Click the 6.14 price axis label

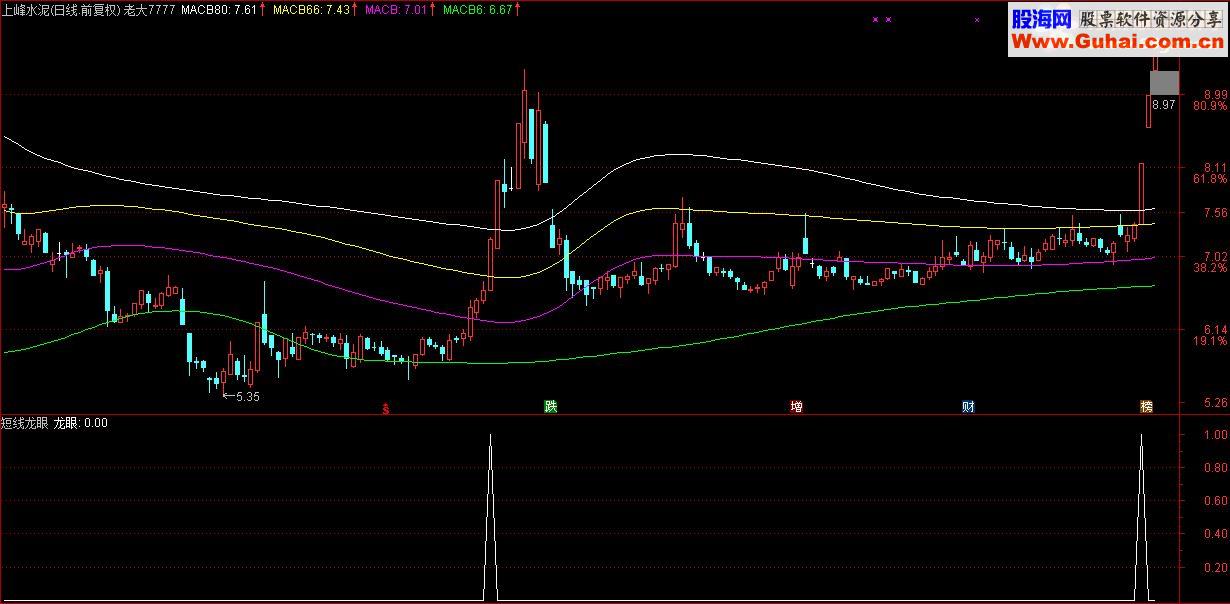pyautogui.click(x=1215, y=329)
